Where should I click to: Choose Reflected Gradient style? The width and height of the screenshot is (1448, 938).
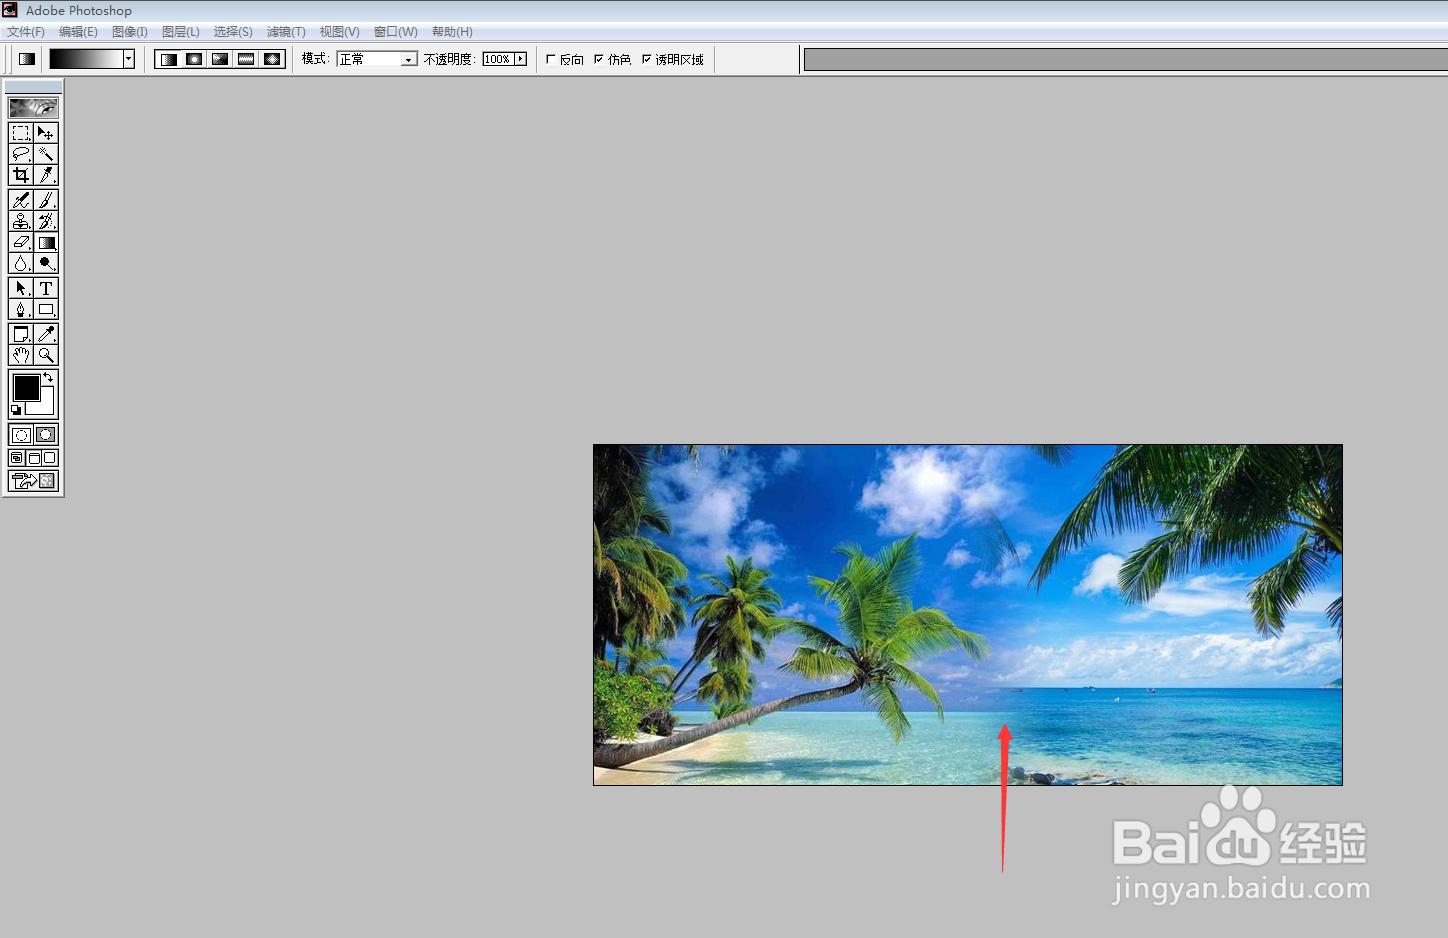pos(246,59)
